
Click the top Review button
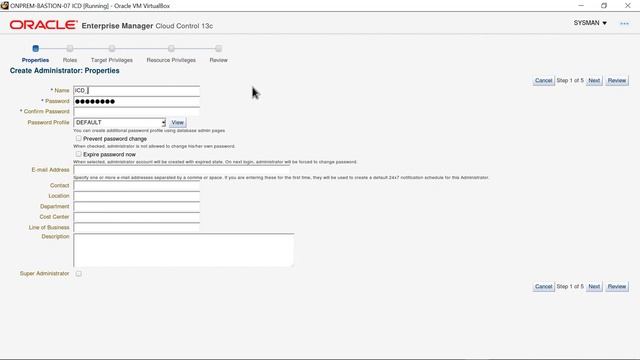click(616, 80)
